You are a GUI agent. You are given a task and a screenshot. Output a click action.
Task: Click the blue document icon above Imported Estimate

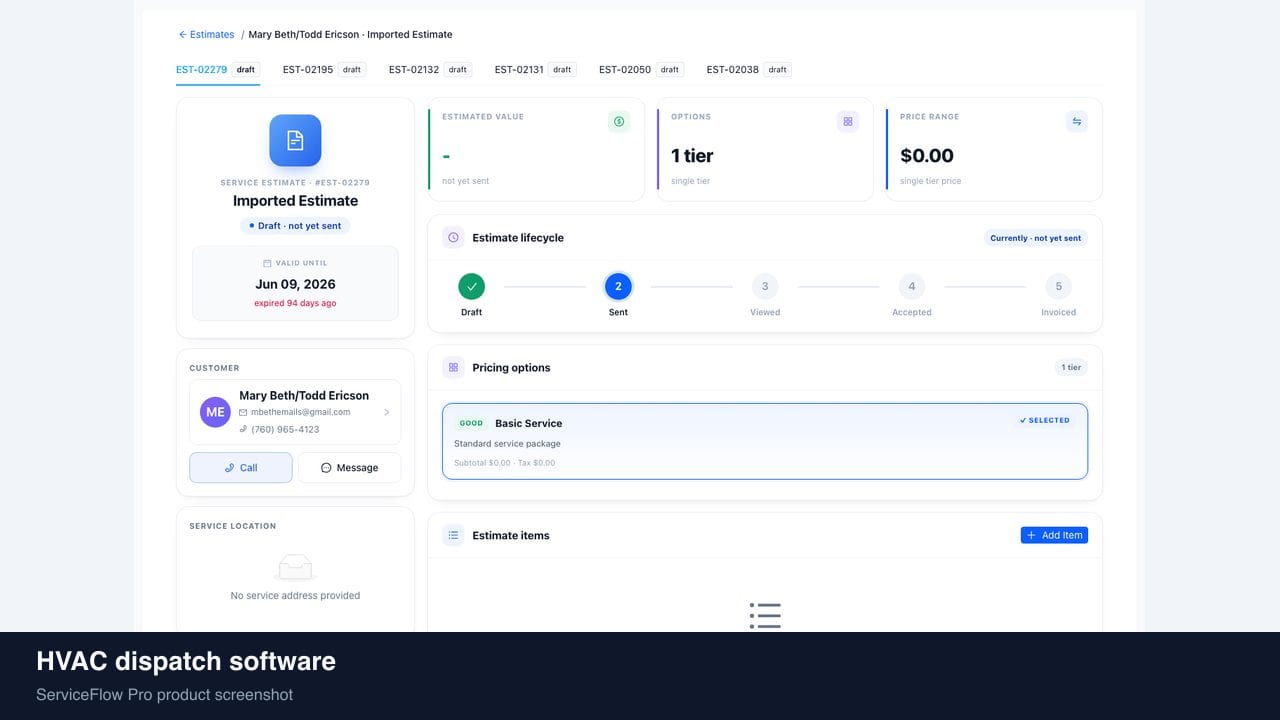295,140
